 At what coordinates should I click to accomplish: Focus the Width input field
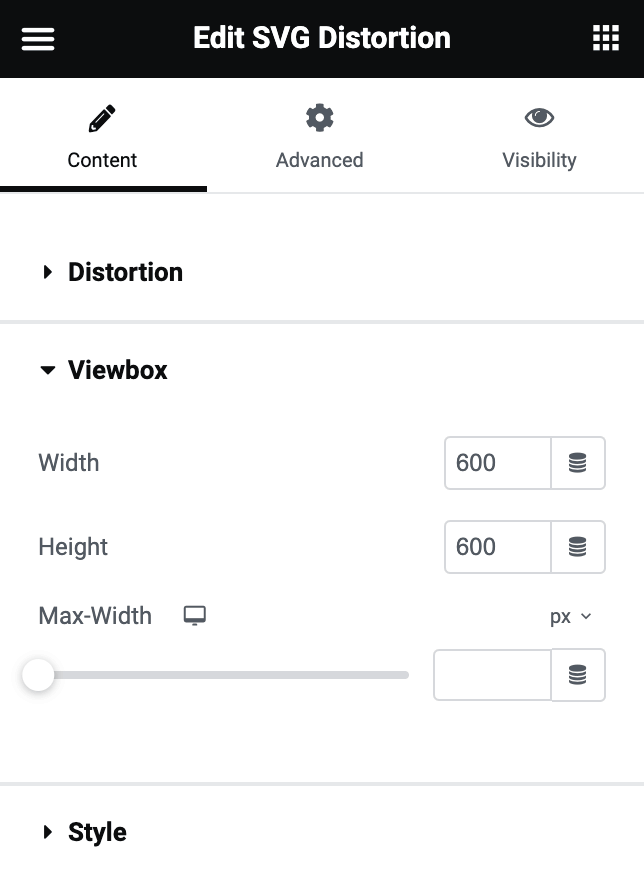click(x=497, y=463)
